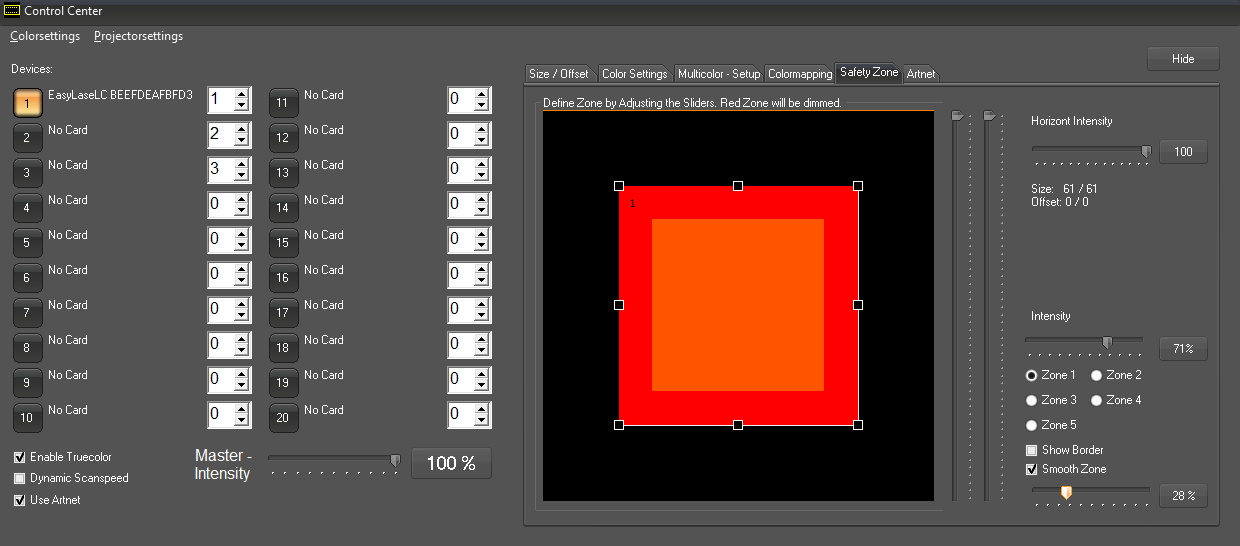Select device slot 11 button
The width and height of the screenshot is (1240, 546).
283,102
